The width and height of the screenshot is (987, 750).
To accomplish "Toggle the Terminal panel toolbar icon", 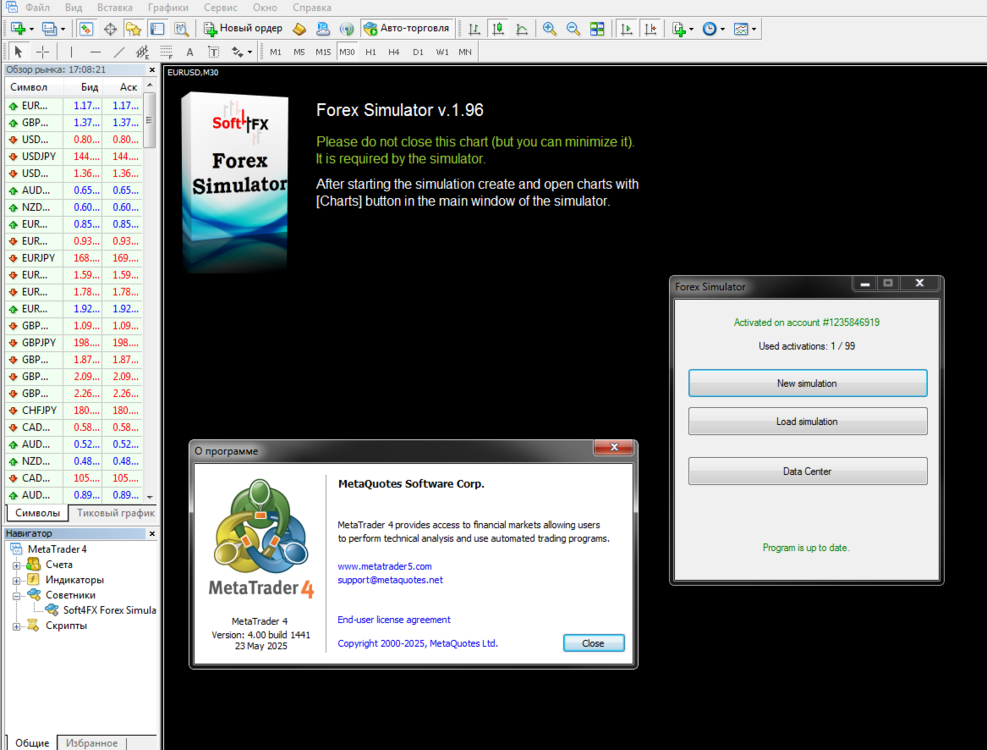I will [x=157, y=29].
